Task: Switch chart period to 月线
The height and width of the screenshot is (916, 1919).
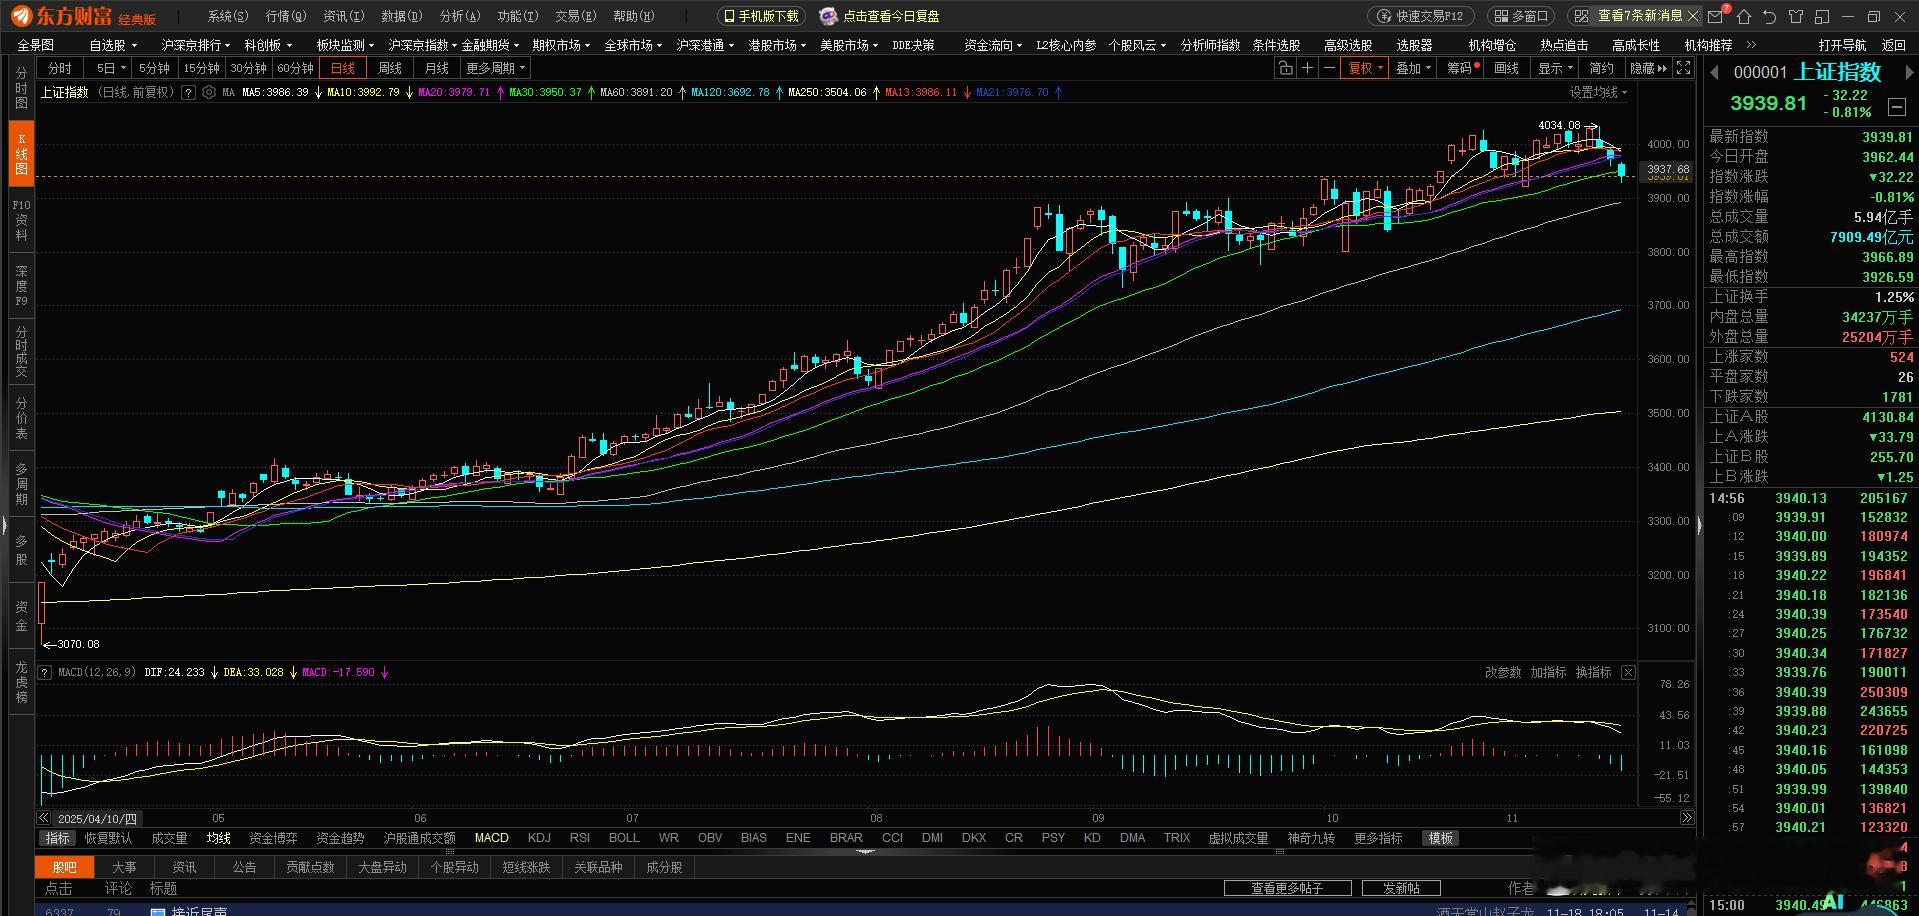Action: pos(437,68)
